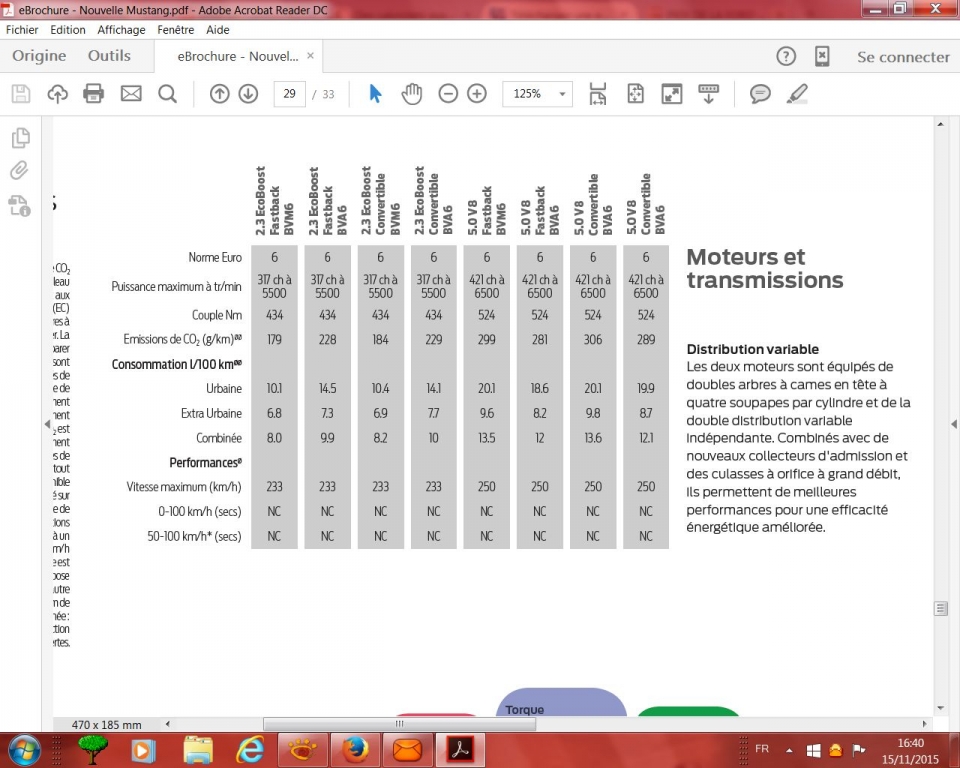Click 'Couple Nm' row label
Screen dimensions: 960x768
tap(217, 315)
